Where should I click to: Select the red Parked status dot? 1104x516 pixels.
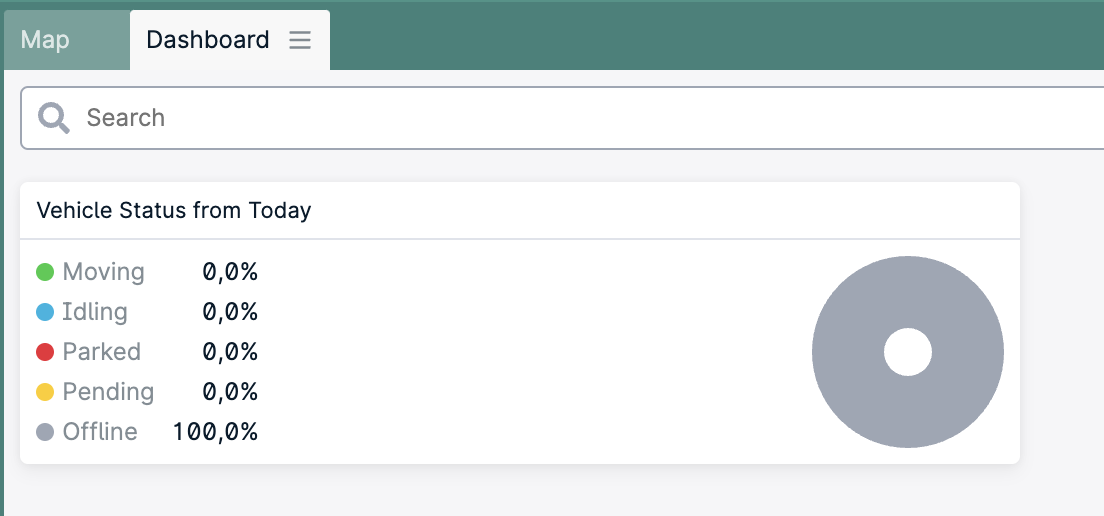click(45, 352)
